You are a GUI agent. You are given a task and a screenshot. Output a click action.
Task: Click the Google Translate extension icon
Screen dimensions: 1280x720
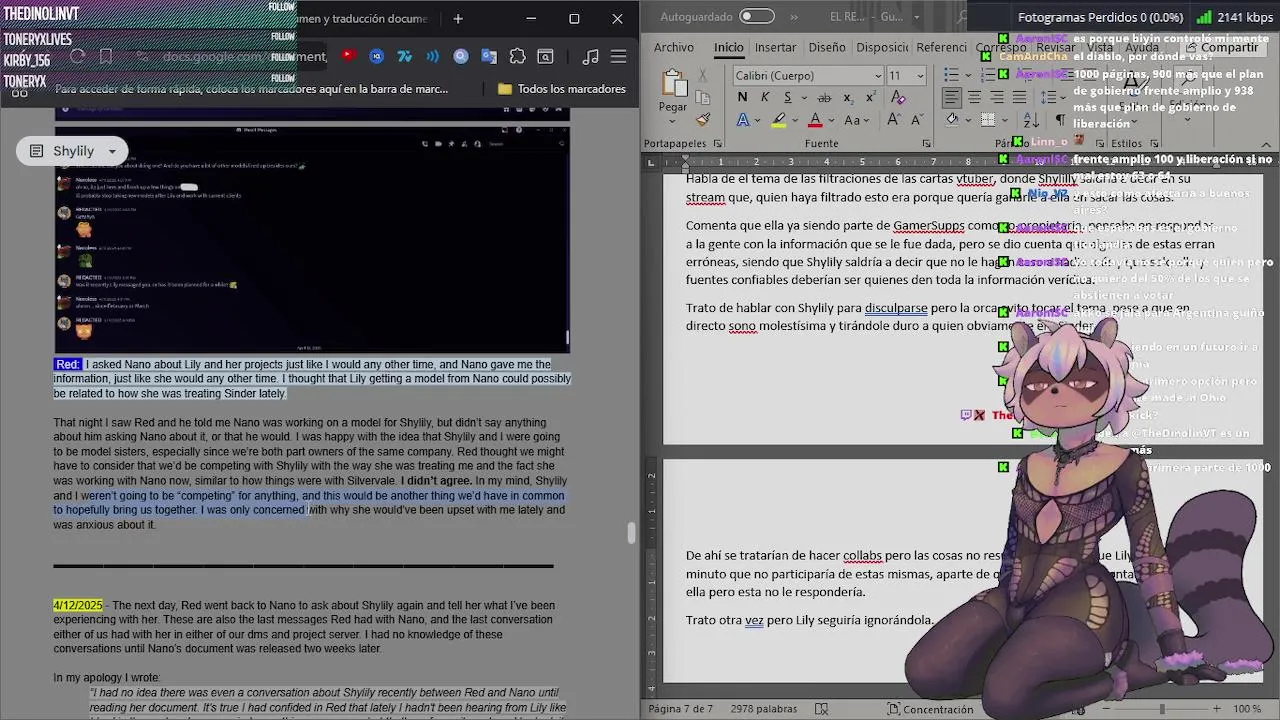(489, 57)
